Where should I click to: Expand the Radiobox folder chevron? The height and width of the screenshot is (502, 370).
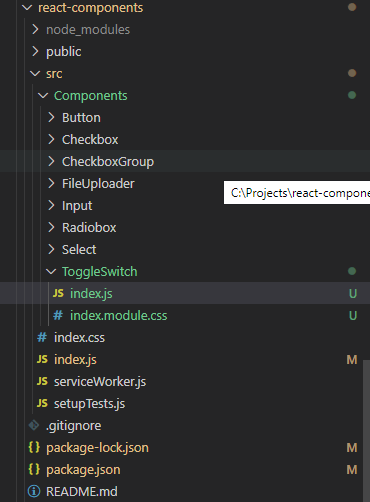click(x=51, y=228)
